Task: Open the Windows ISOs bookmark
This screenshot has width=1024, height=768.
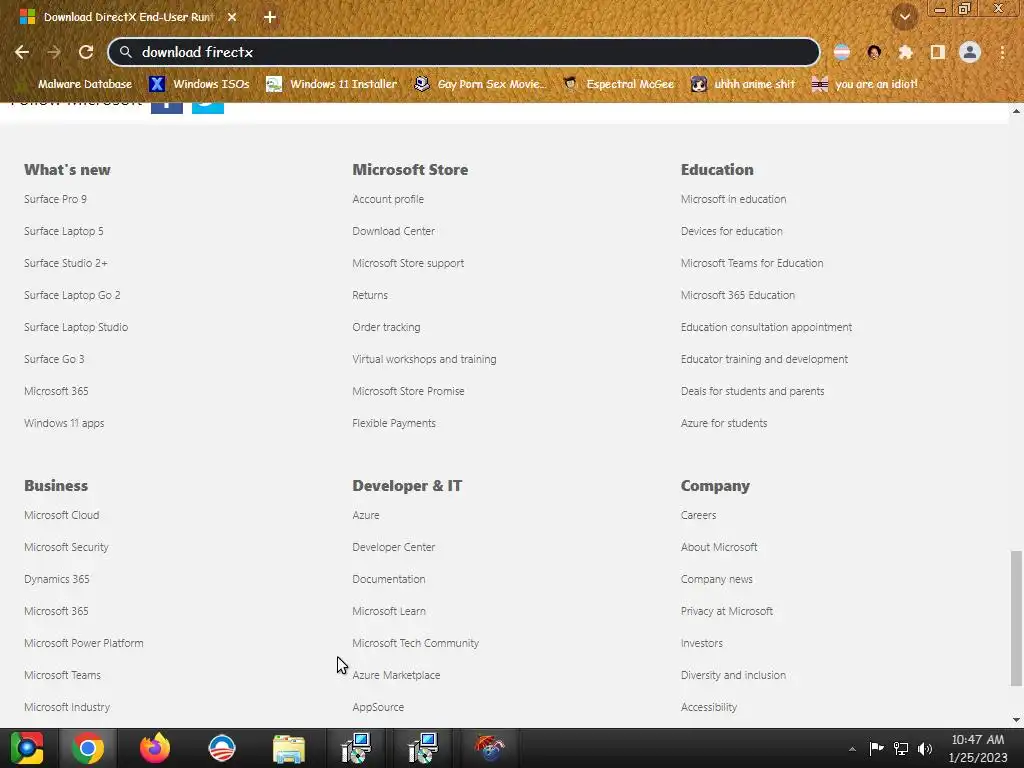Action: click(199, 84)
